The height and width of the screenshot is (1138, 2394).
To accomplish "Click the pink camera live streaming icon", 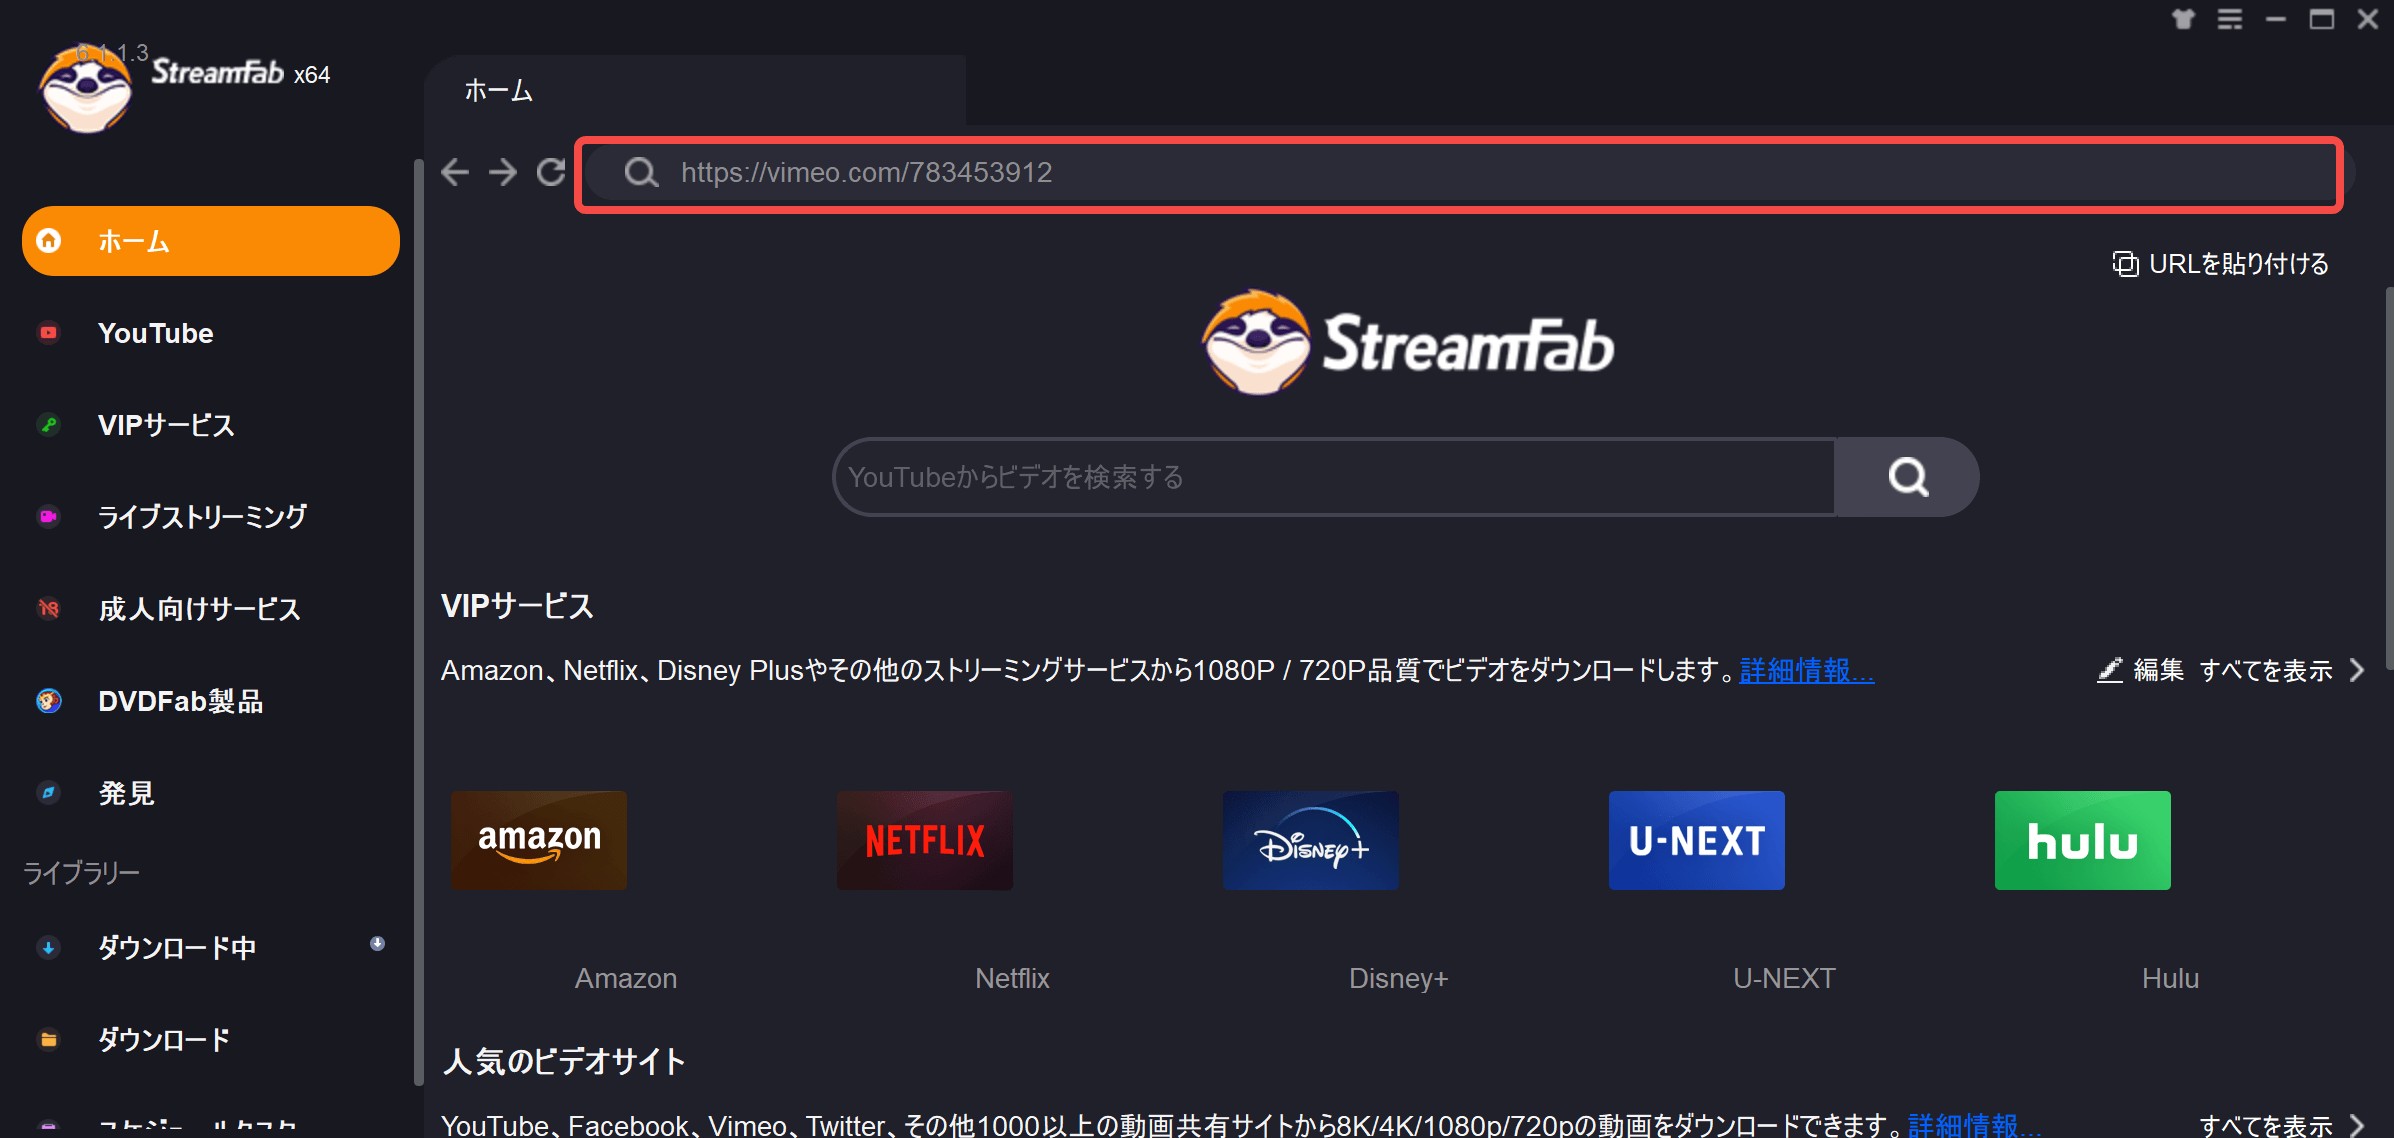I will click(48, 517).
